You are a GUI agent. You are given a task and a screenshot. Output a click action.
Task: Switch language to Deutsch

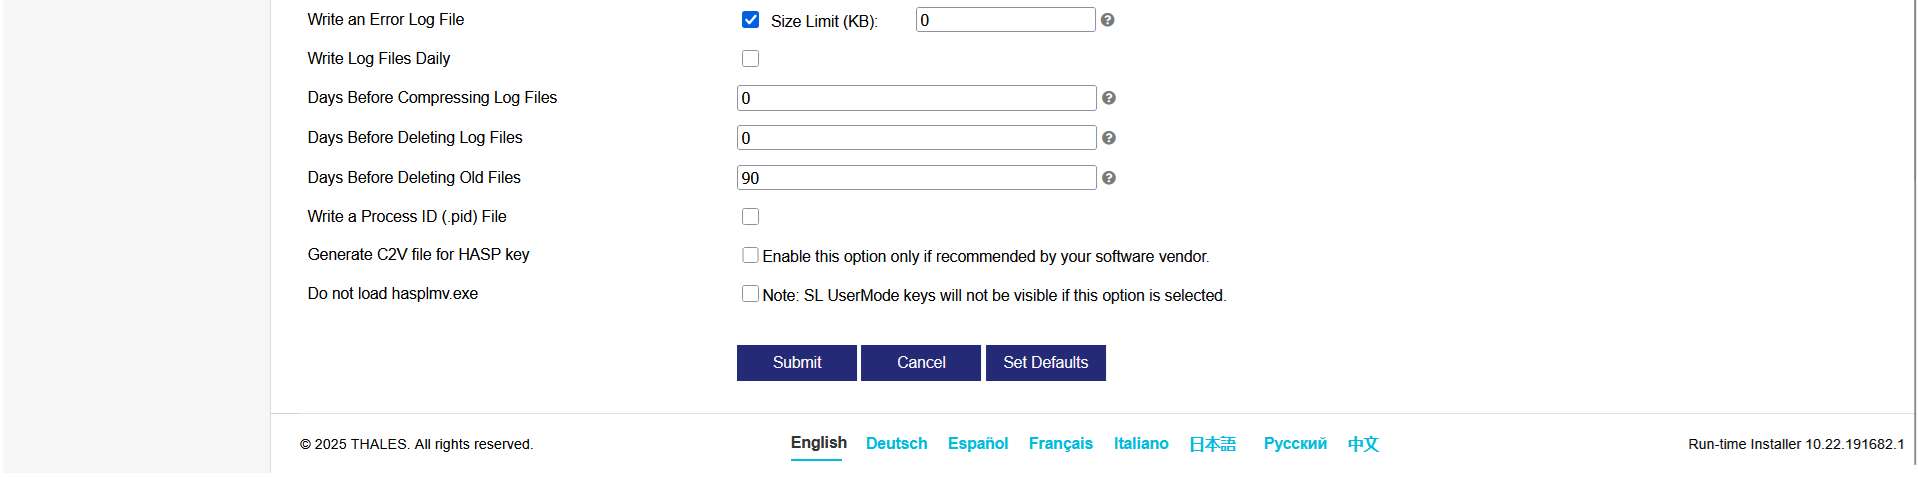(x=896, y=444)
